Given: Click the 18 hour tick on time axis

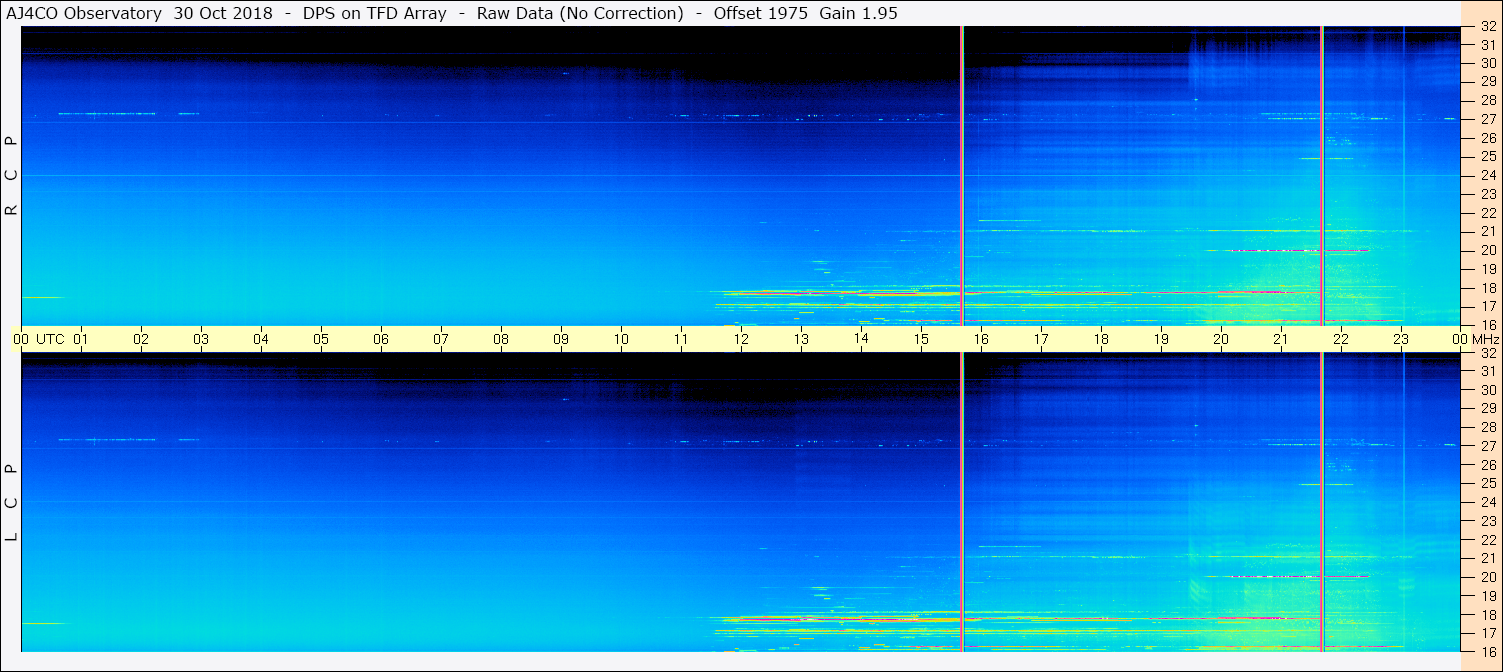Looking at the screenshot, I should pyautogui.click(x=1101, y=339).
